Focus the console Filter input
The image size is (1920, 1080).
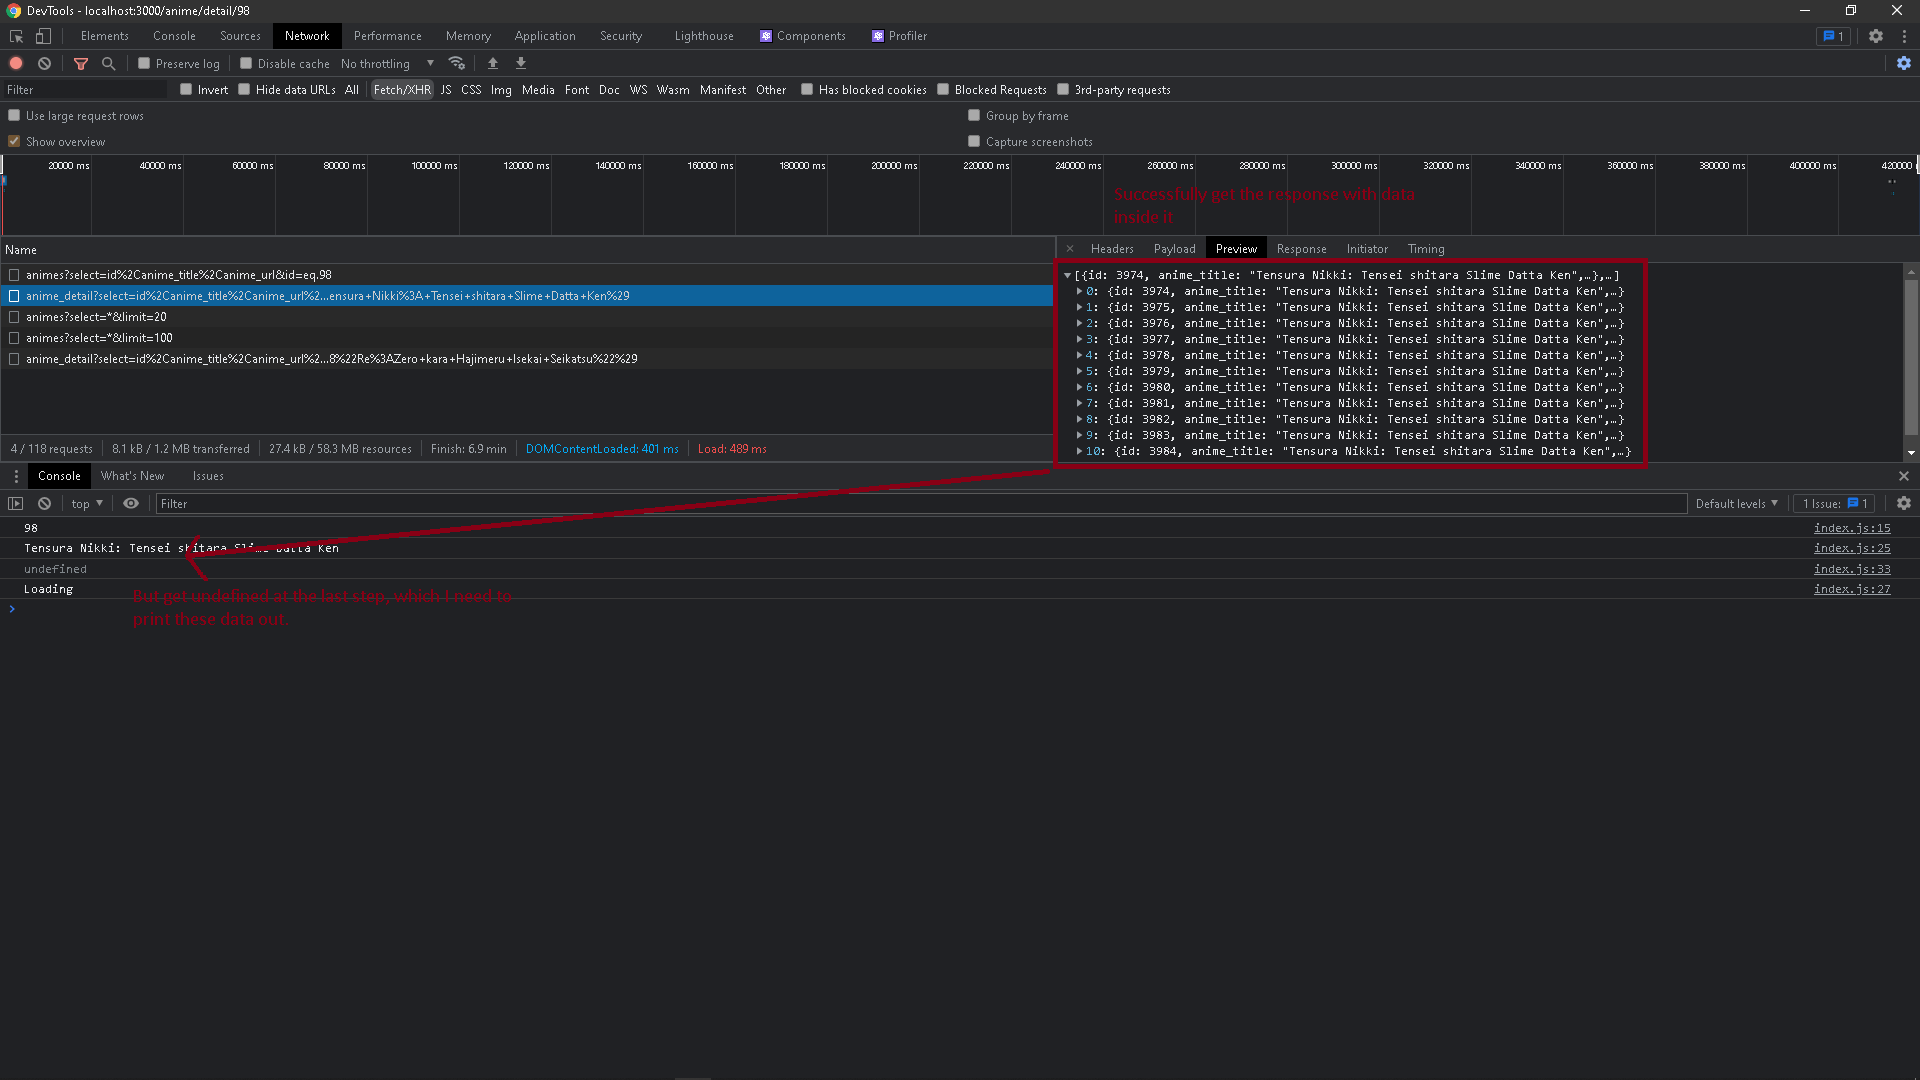click(x=921, y=504)
